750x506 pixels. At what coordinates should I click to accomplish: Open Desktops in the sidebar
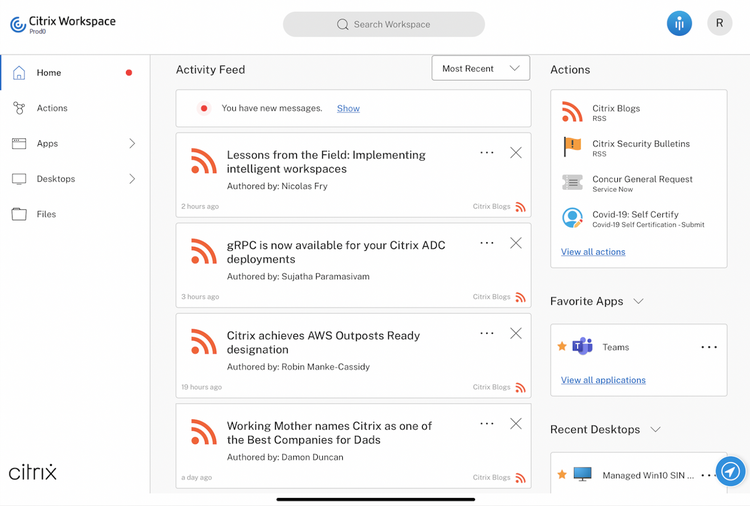75,179
